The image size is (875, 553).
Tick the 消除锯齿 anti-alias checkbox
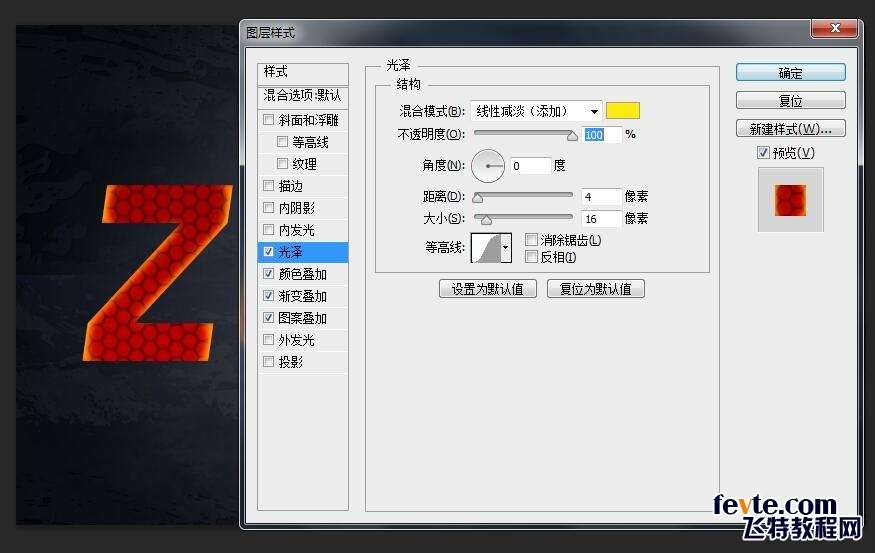[531, 240]
